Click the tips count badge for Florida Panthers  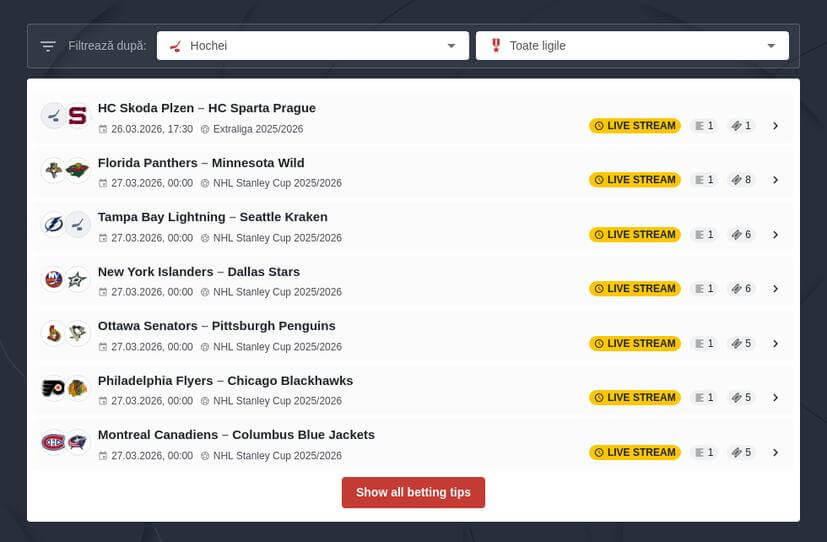741,180
